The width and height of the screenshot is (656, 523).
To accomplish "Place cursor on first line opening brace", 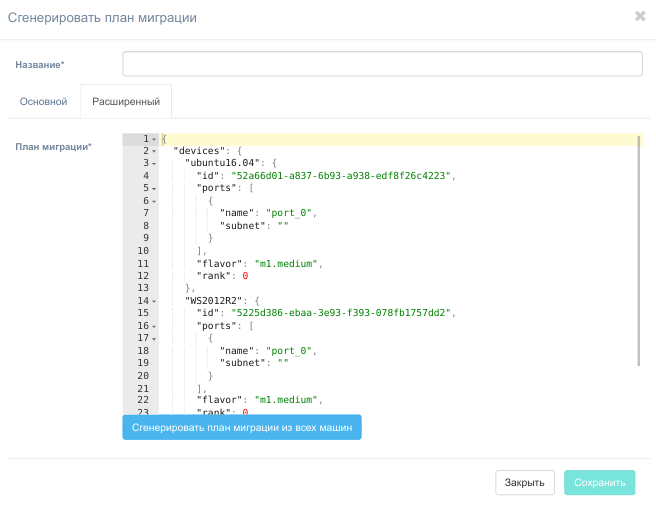I will coord(164,139).
